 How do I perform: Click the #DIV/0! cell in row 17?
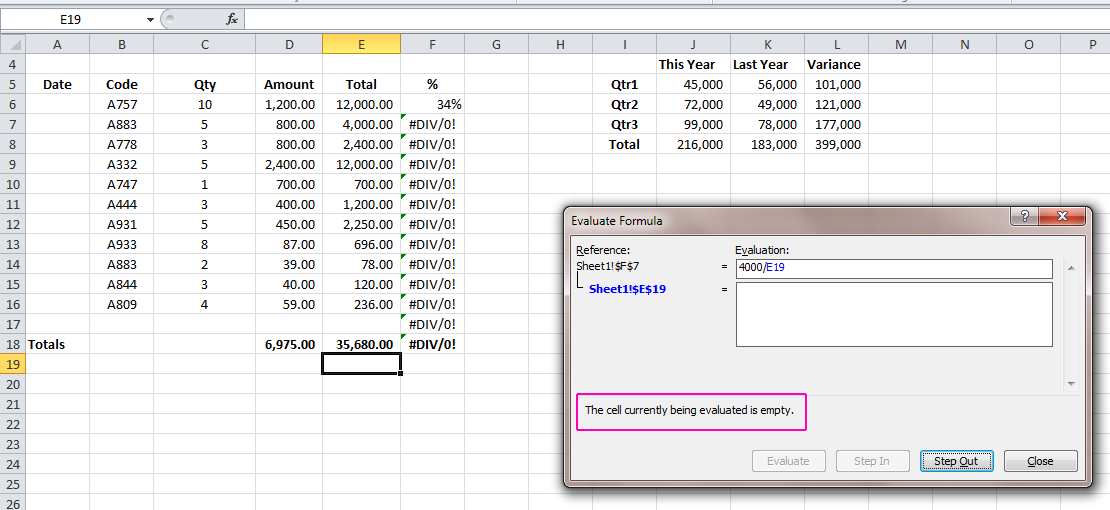point(432,324)
